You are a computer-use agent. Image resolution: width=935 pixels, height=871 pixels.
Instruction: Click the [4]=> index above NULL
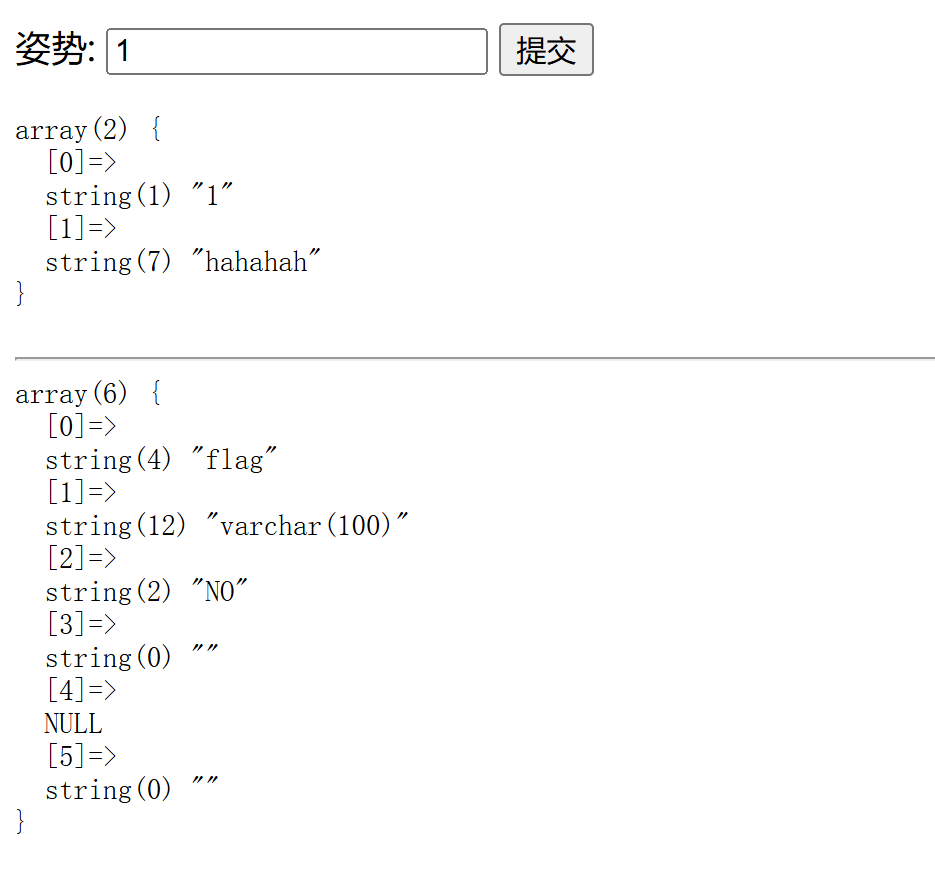pyautogui.click(x=81, y=690)
